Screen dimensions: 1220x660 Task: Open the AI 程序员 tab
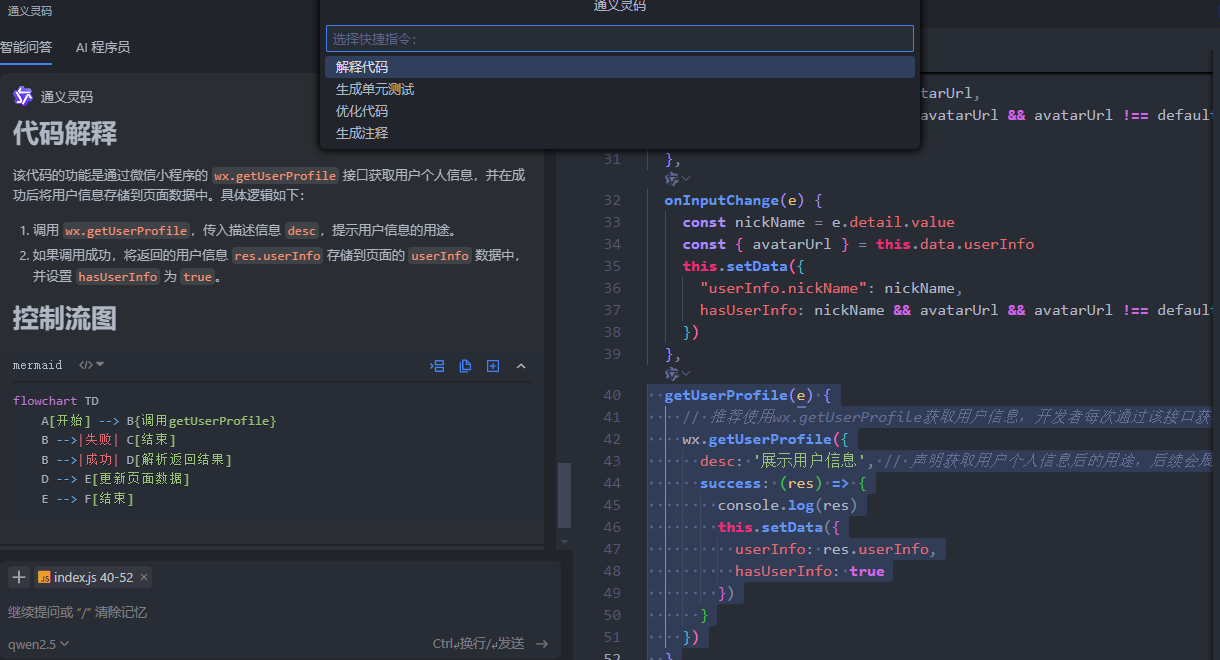103,47
